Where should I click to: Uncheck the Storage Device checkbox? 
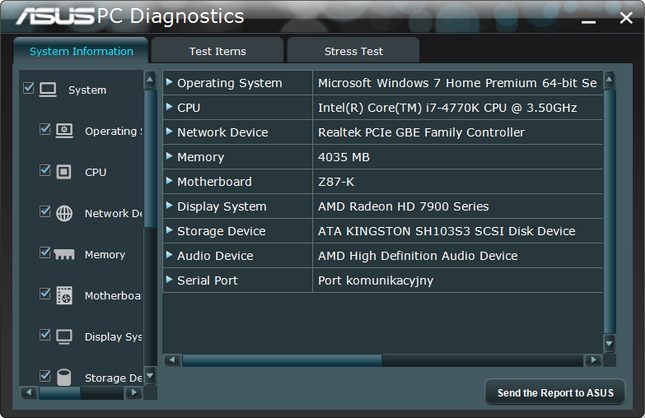(x=45, y=376)
